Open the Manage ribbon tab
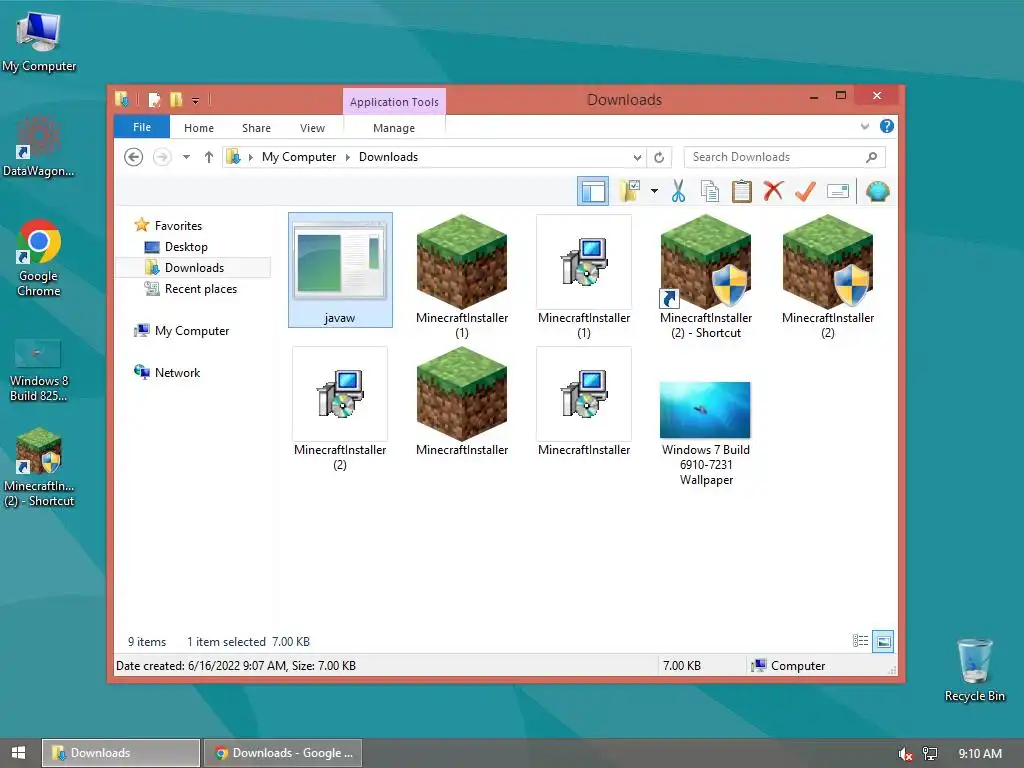 (394, 128)
